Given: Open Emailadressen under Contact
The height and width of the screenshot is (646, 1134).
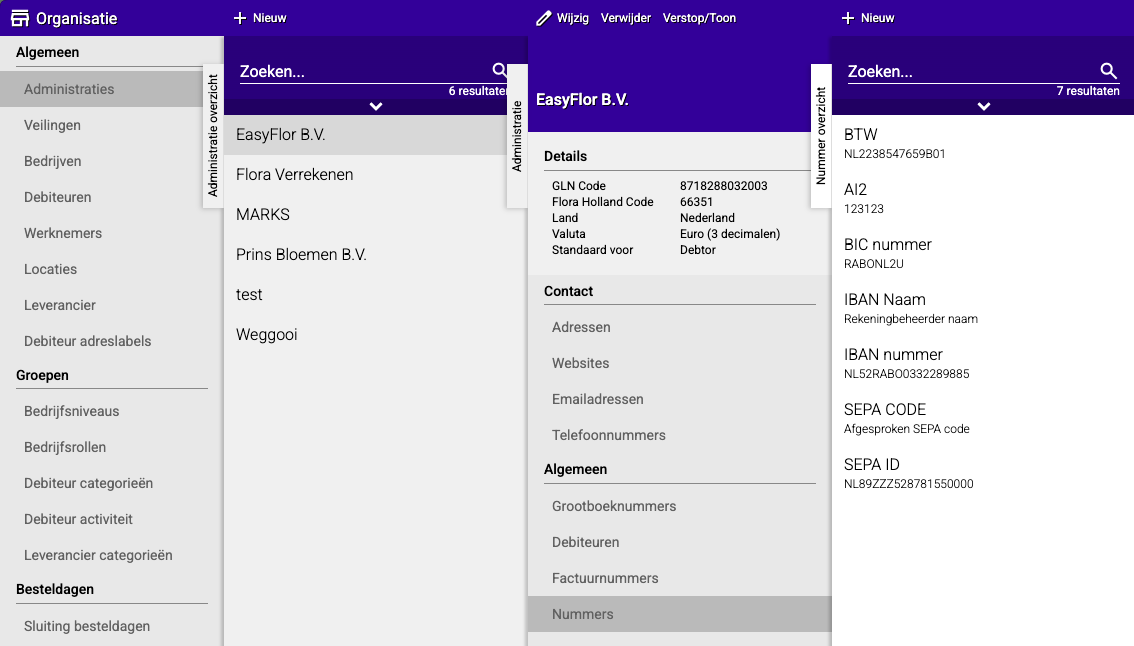Looking at the screenshot, I should pyautogui.click(x=680, y=399).
